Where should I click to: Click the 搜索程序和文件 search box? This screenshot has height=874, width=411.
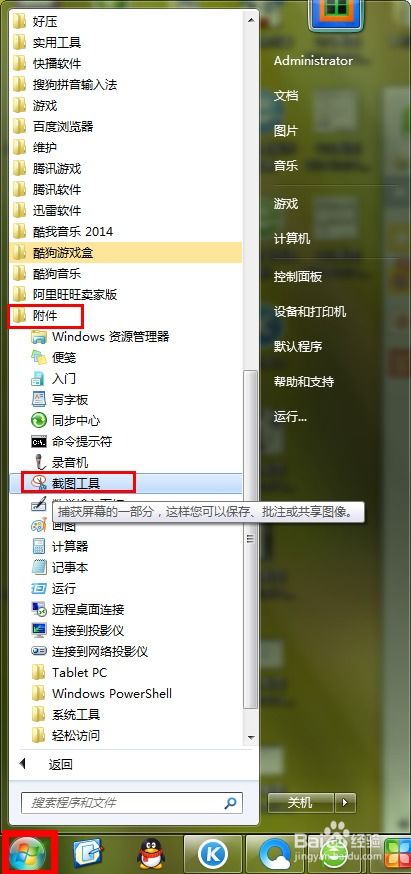[x=132, y=803]
